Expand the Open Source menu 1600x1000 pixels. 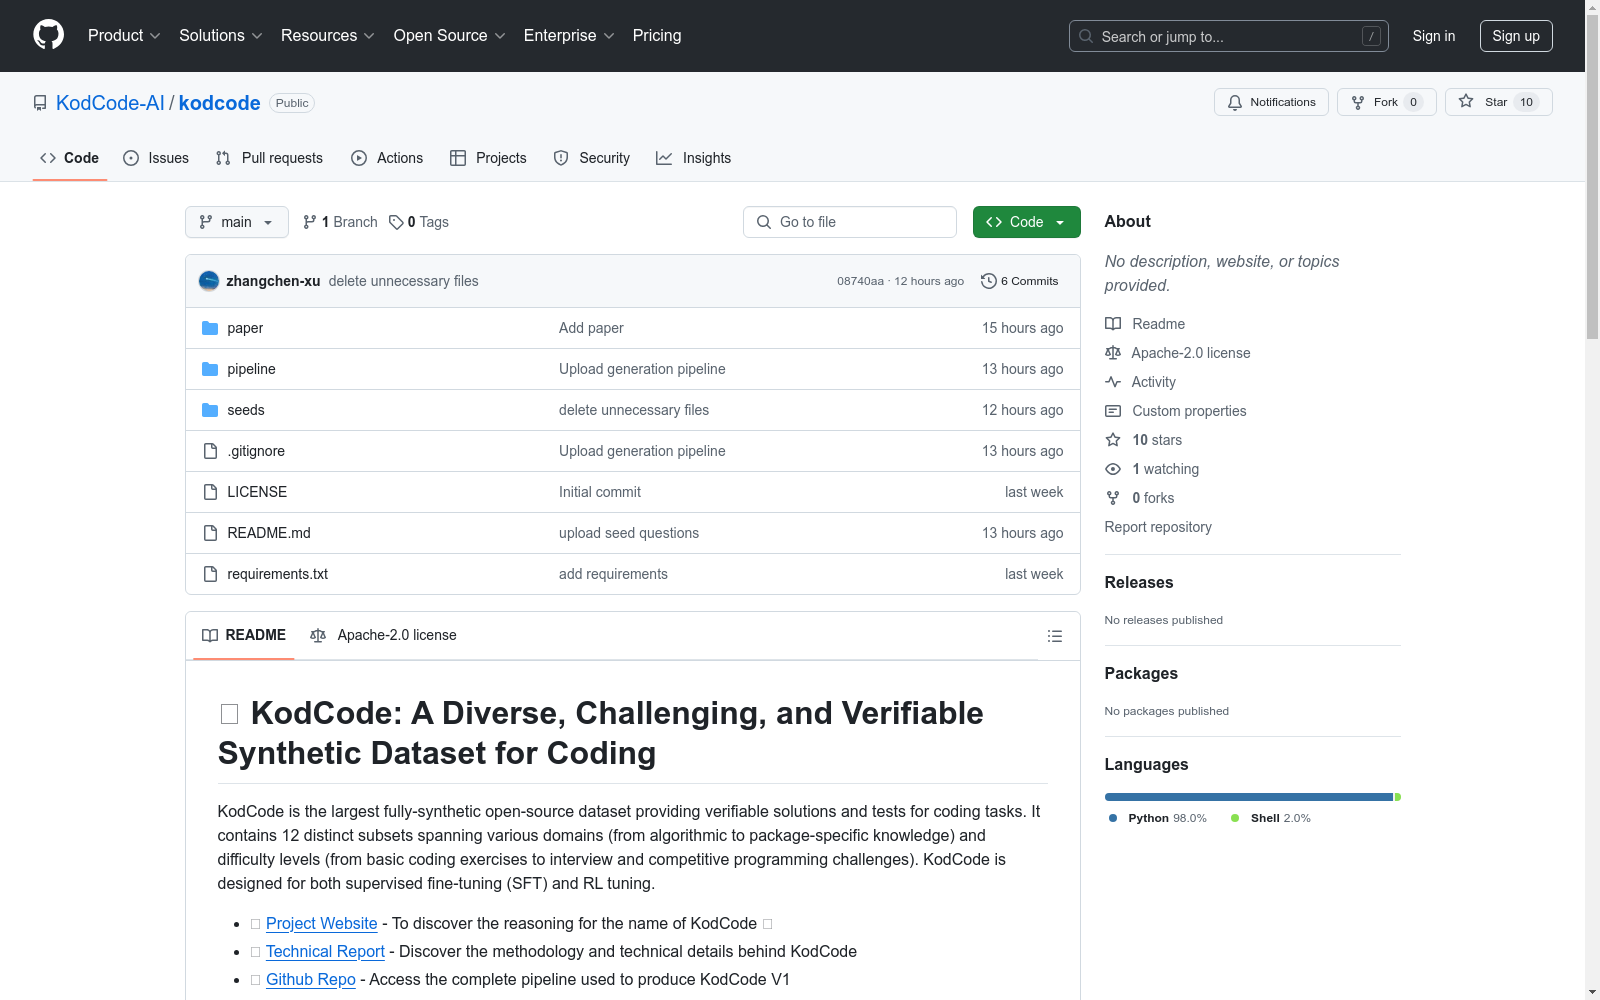click(450, 36)
